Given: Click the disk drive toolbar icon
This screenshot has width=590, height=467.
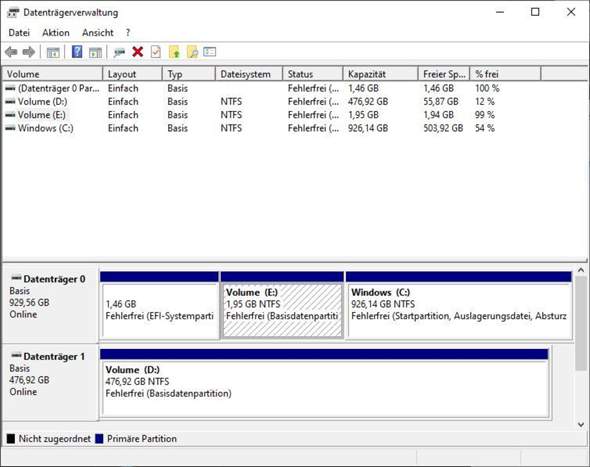Looking at the screenshot, I should (x=119, y=52).
